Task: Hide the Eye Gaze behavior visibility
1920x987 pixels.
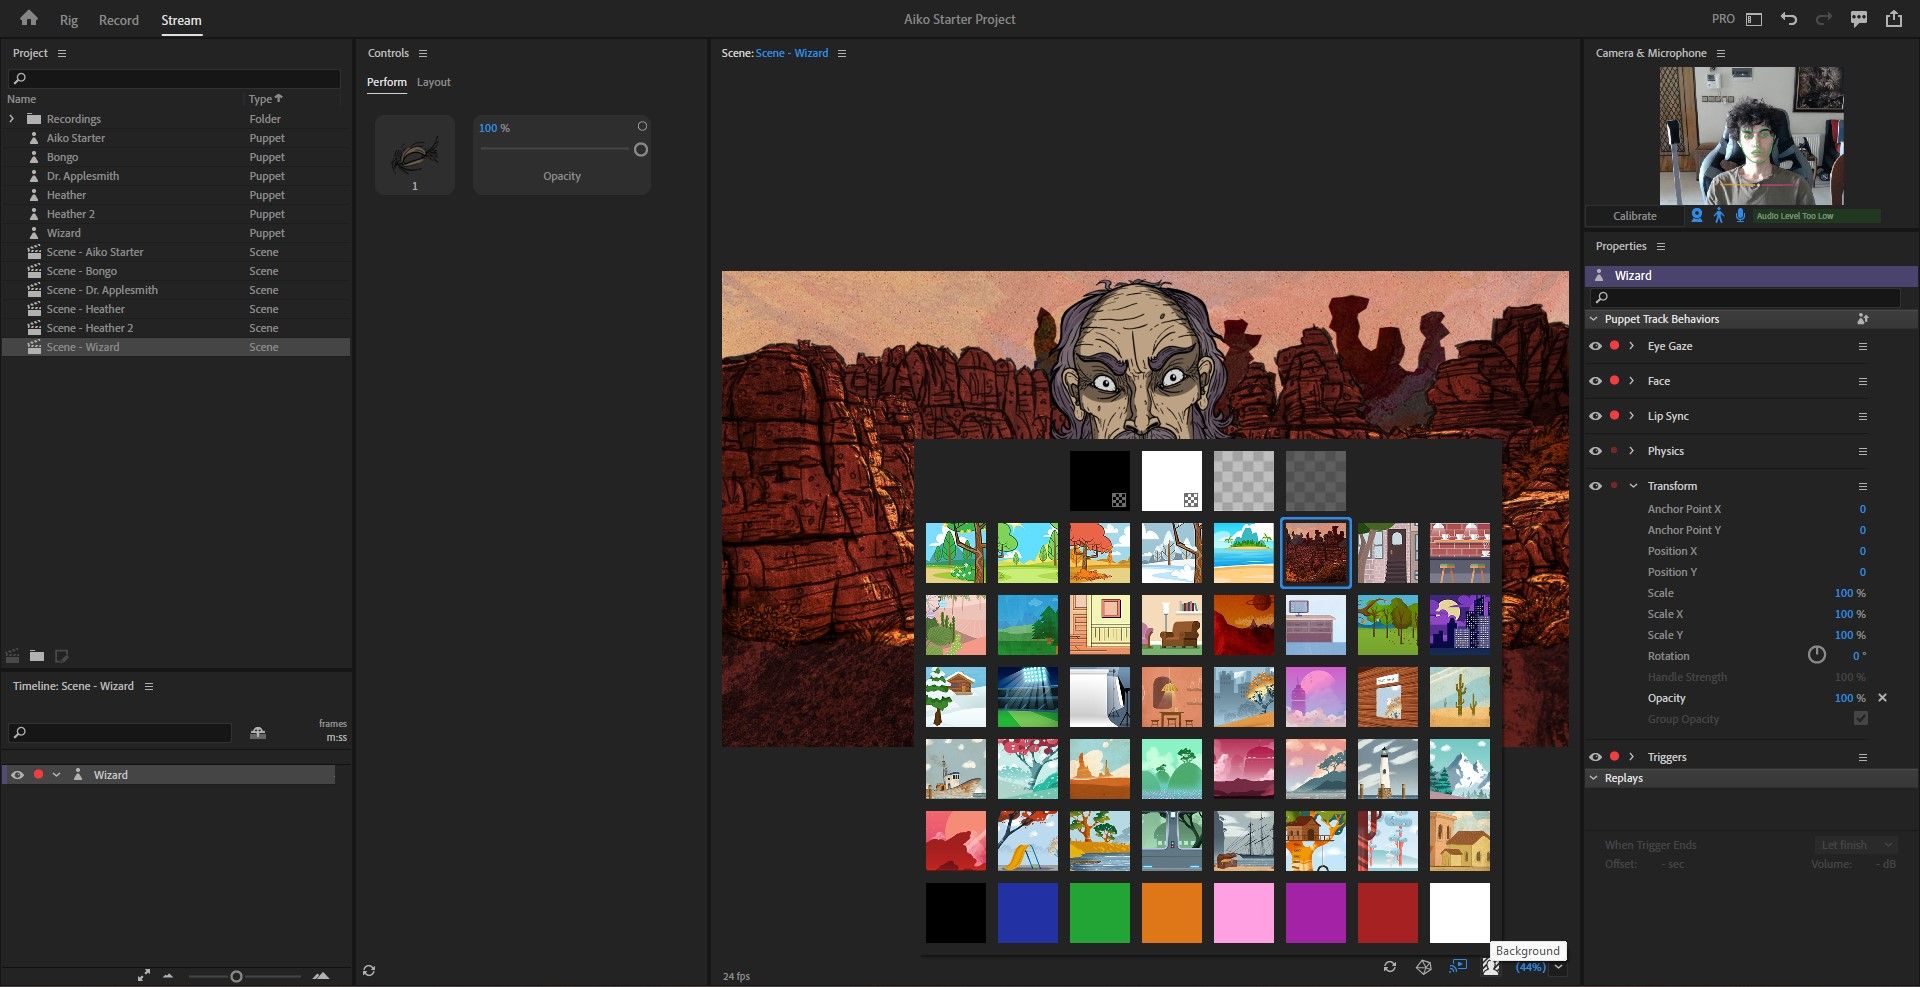Action: click(1595, 346)
